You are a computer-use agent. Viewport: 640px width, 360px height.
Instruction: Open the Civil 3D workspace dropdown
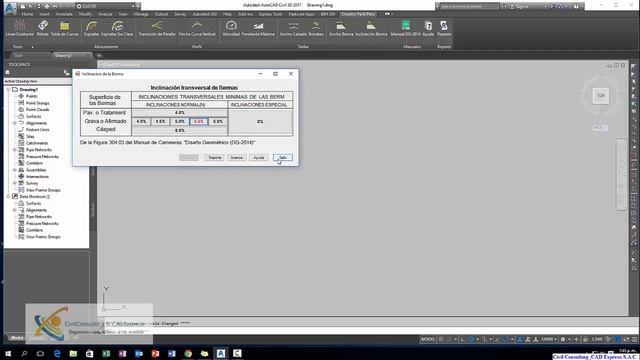click(x=106, y=7)
